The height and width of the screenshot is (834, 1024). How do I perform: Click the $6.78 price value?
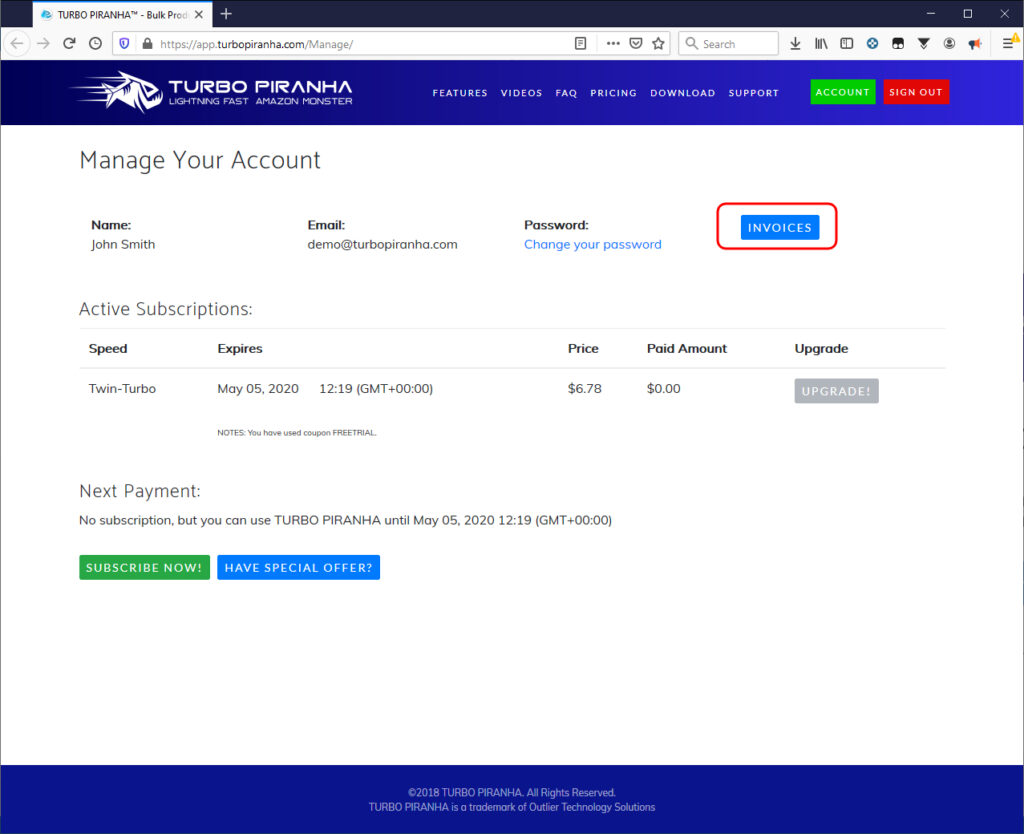584,389
